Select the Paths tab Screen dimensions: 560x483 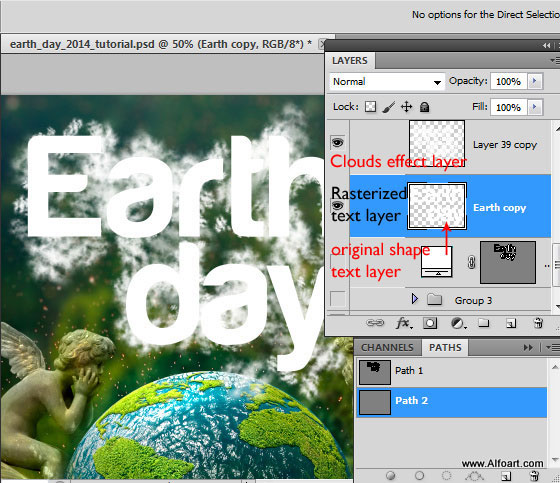(445, 348)
